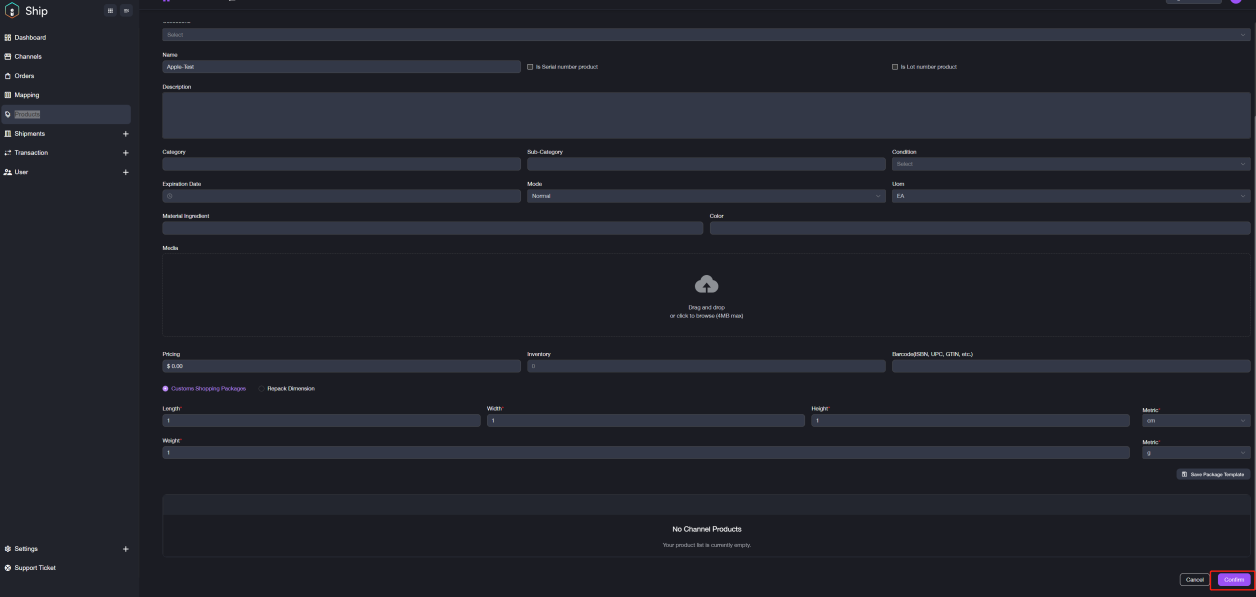Open Dashboard from the sidebar
1256x597 pixels.
30,38
